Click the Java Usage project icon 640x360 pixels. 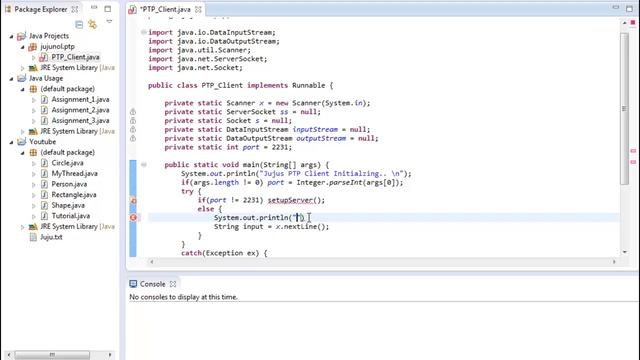[22, 78]
